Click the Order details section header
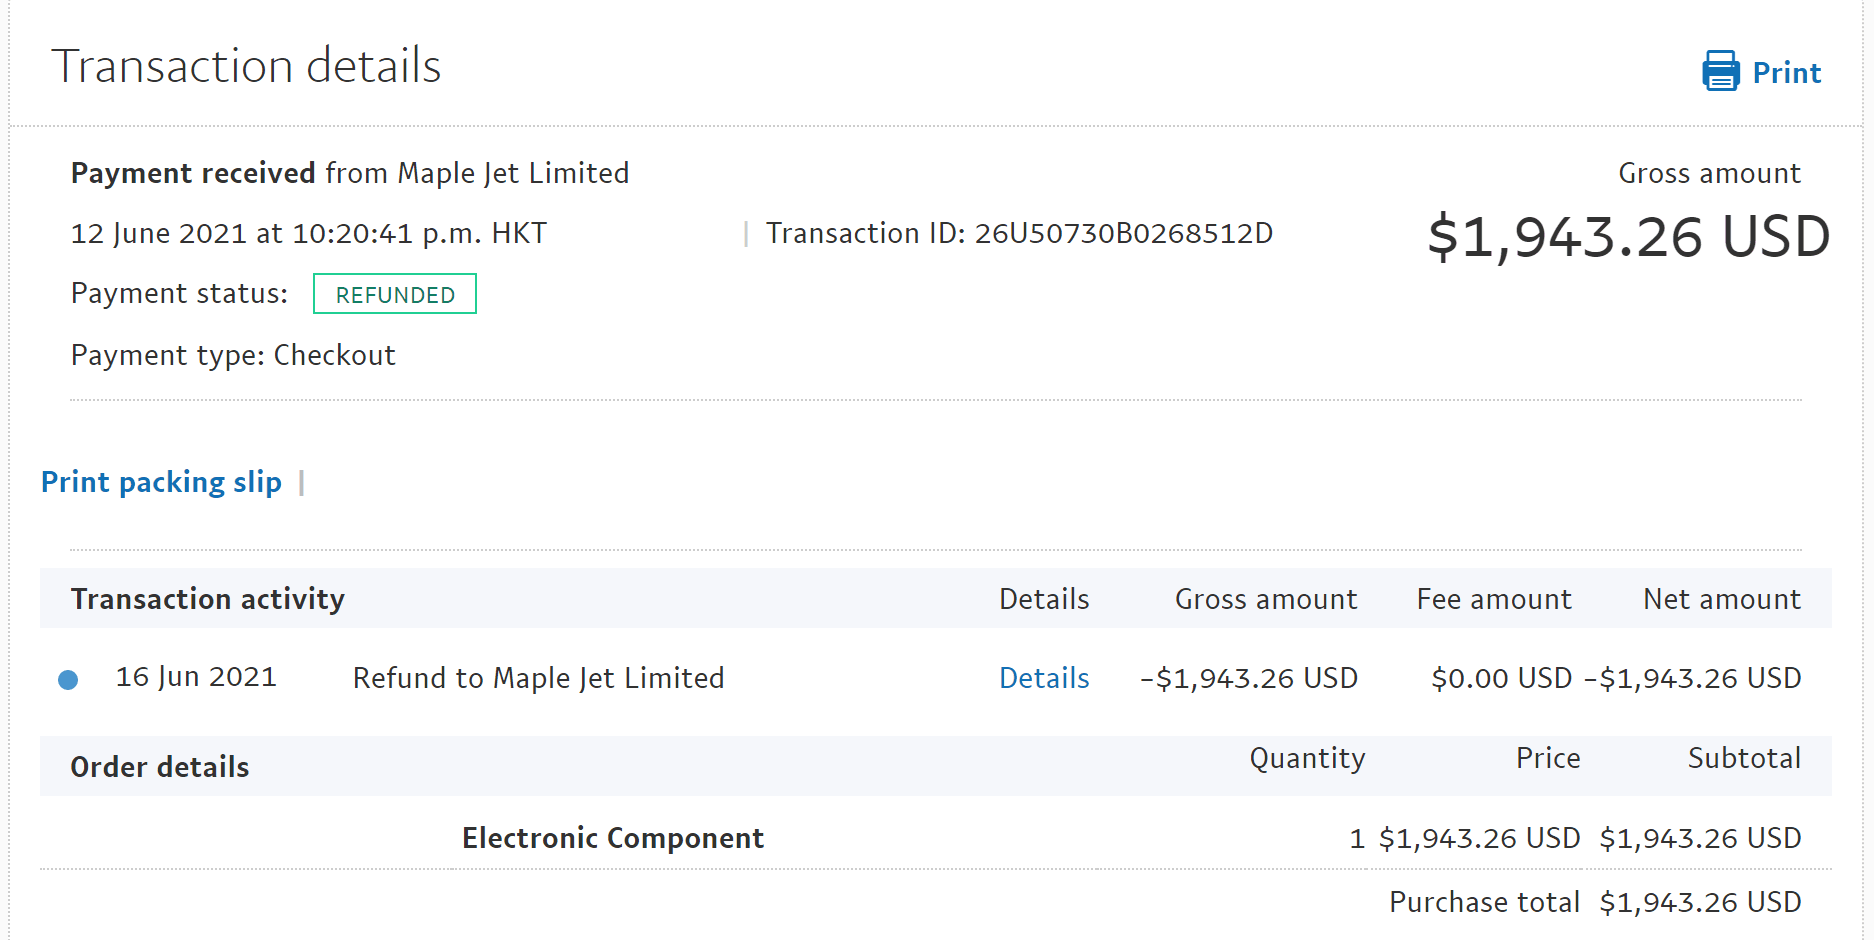The height and width of the screenshot is (940, 1874). [x=160, y=767]
